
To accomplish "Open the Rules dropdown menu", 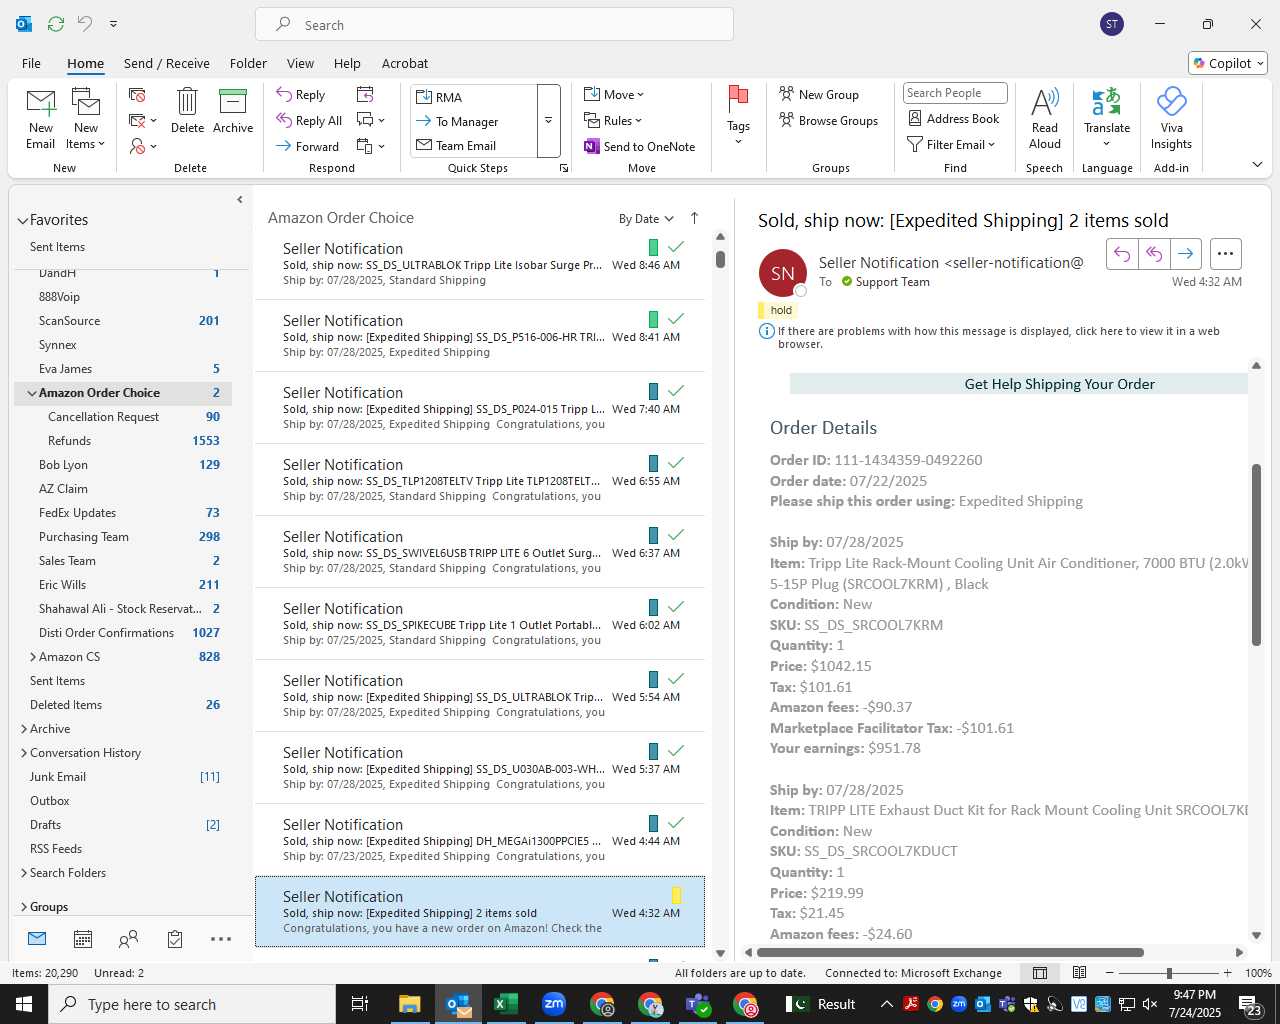I will pos(613,120).
